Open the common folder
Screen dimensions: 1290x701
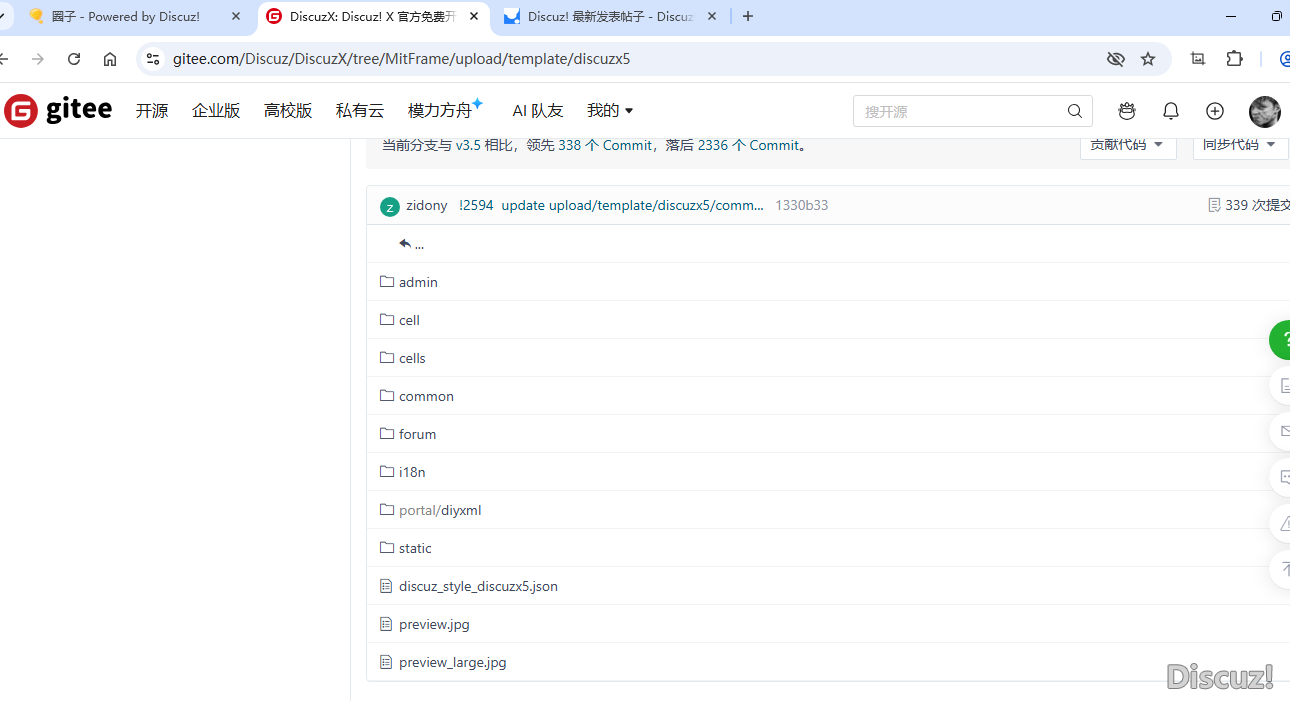(426, 396)
